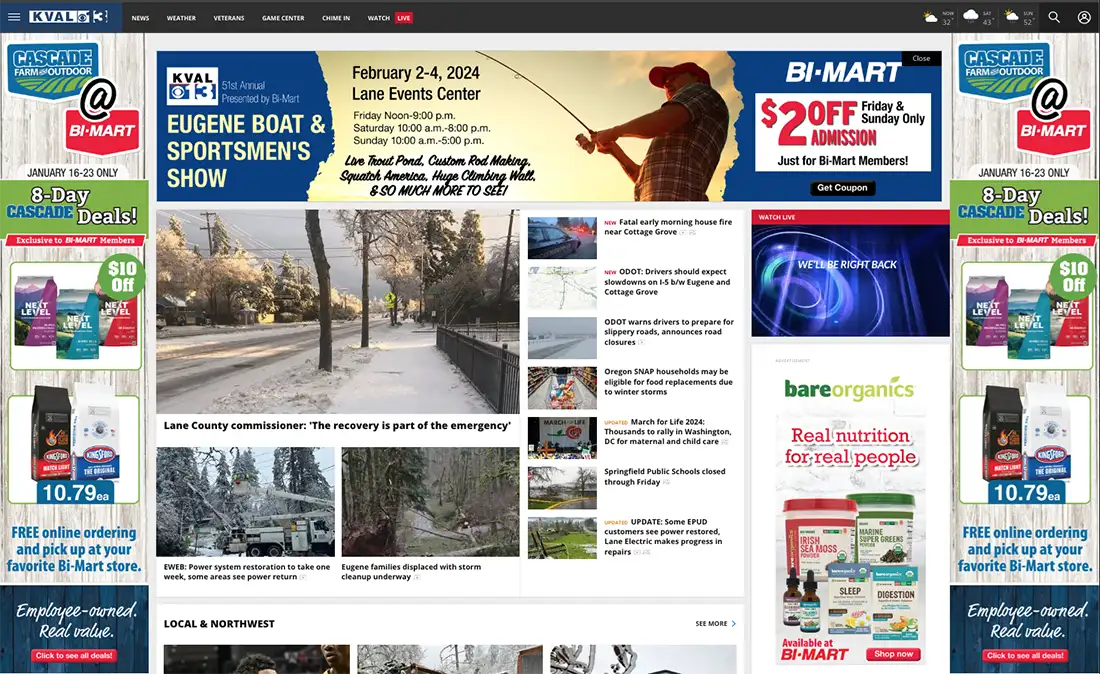Open March for Life 2024 story

[667, 431]
